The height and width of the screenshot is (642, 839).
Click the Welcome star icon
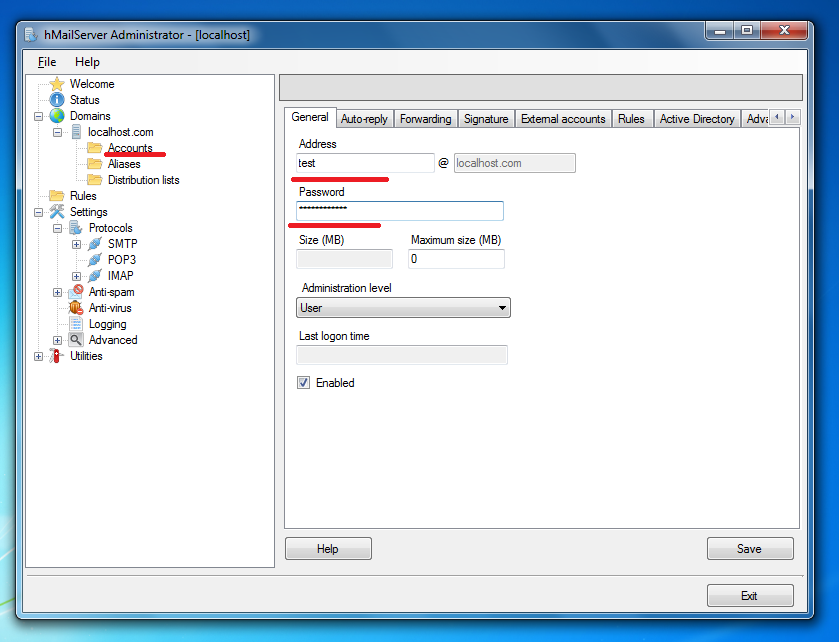(57, 84)
